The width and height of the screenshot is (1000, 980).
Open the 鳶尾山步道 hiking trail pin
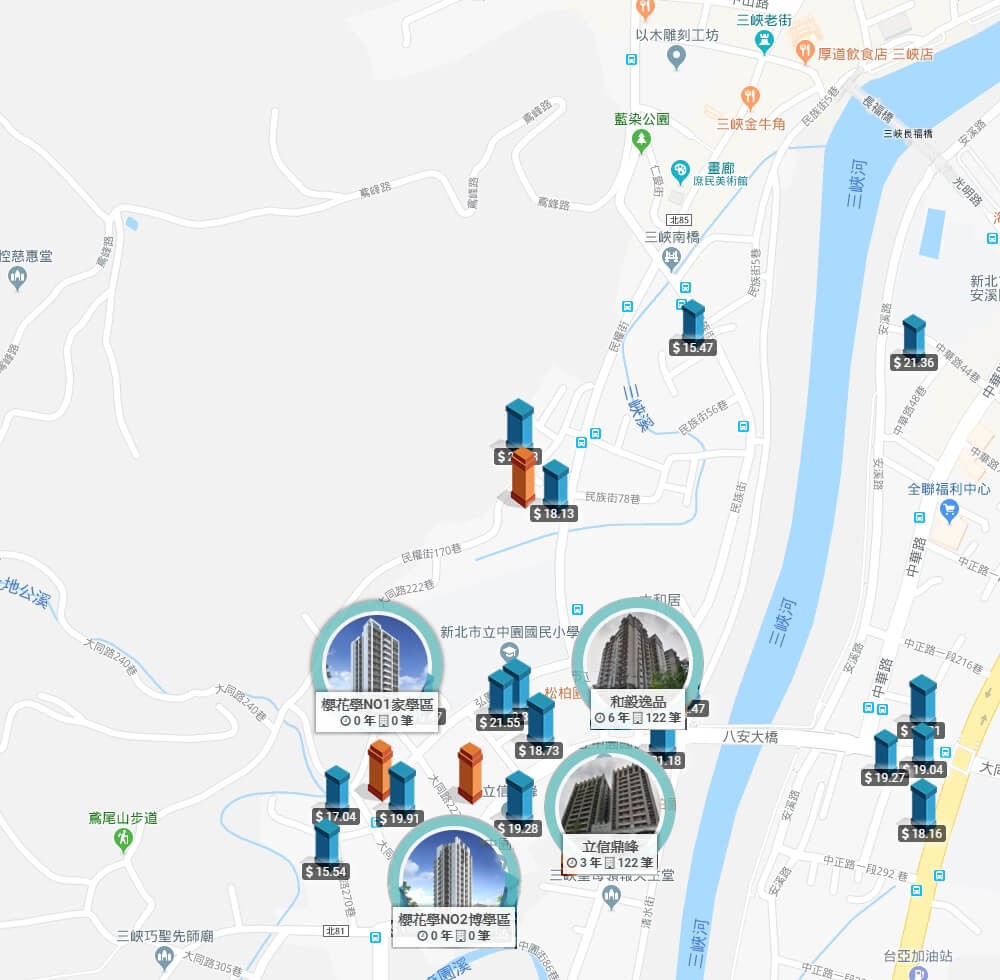pyautogui.click(x=123, y=840)
